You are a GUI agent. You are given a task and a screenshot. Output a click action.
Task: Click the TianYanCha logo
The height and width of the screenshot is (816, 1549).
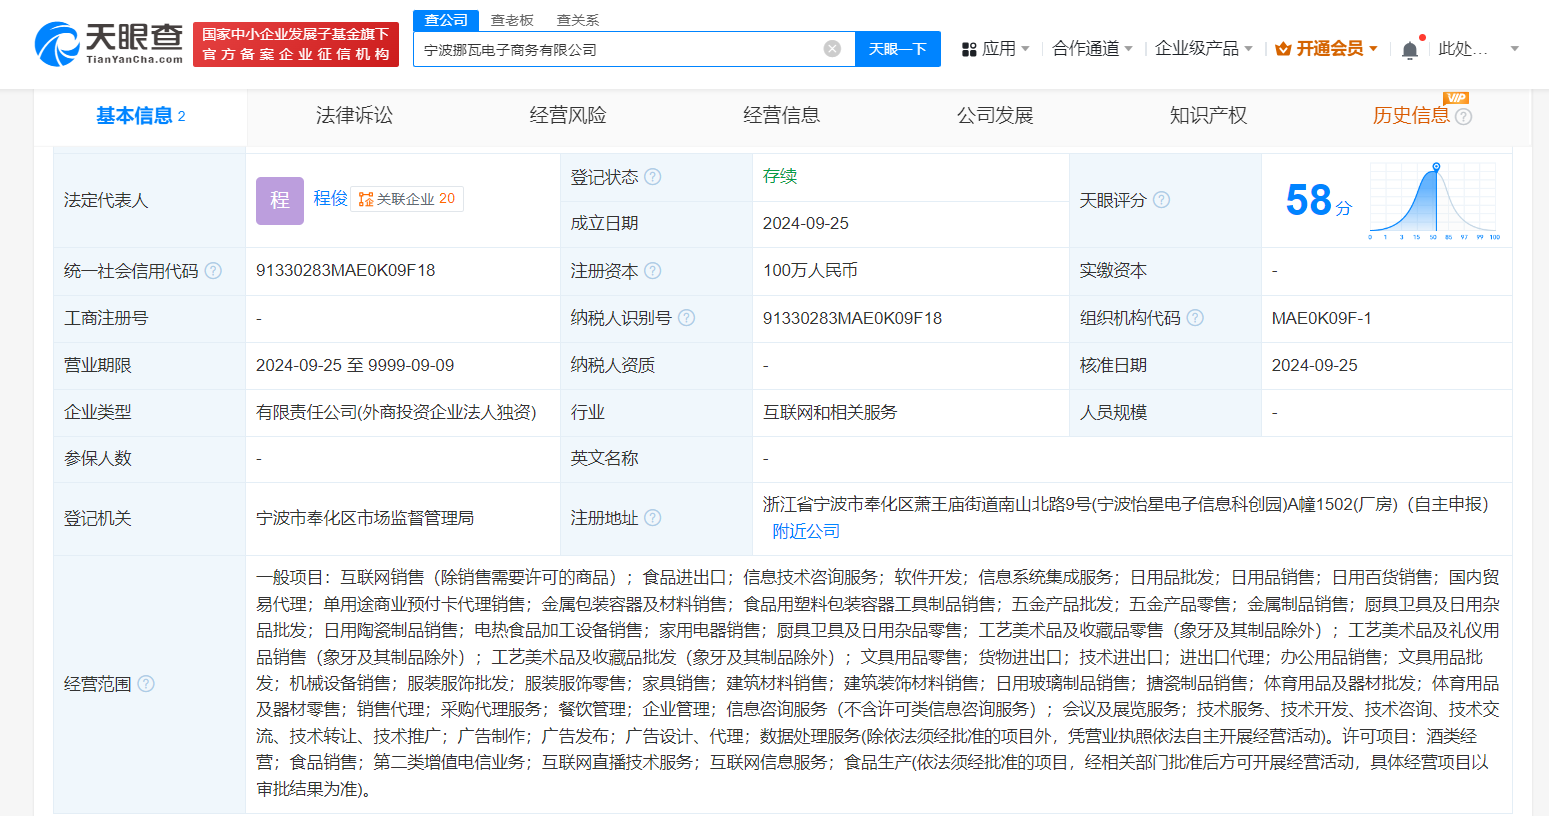108,44
